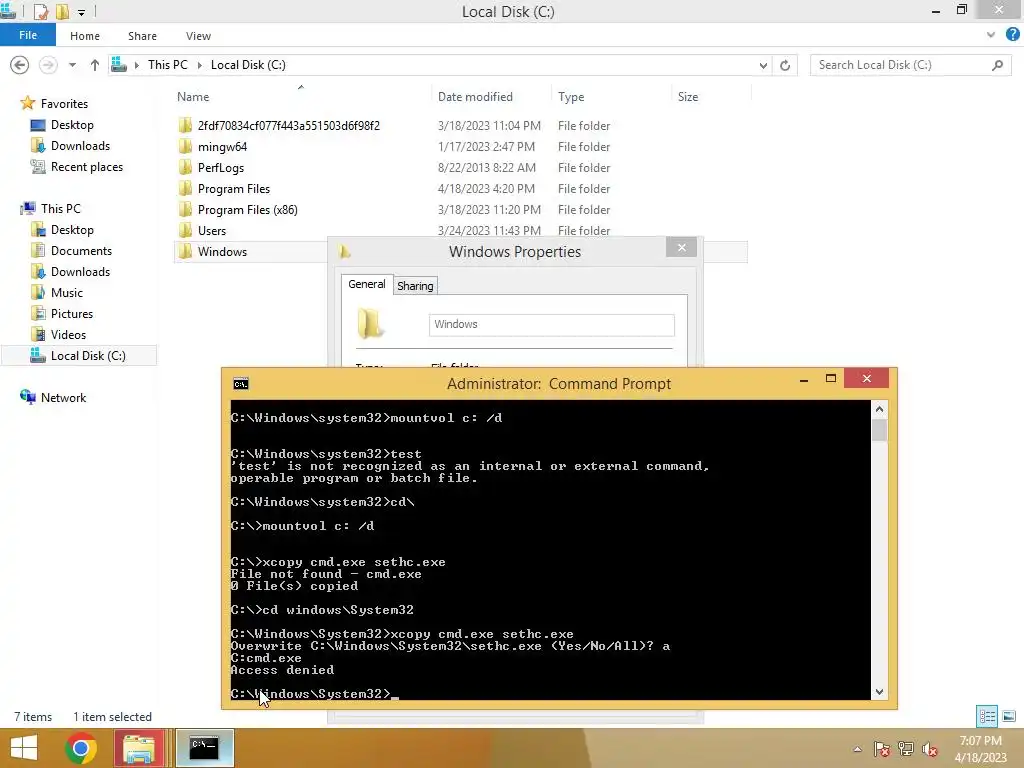Switch to General tab in Windows Properties
The image size is (1024, 768).
(366, 284)
